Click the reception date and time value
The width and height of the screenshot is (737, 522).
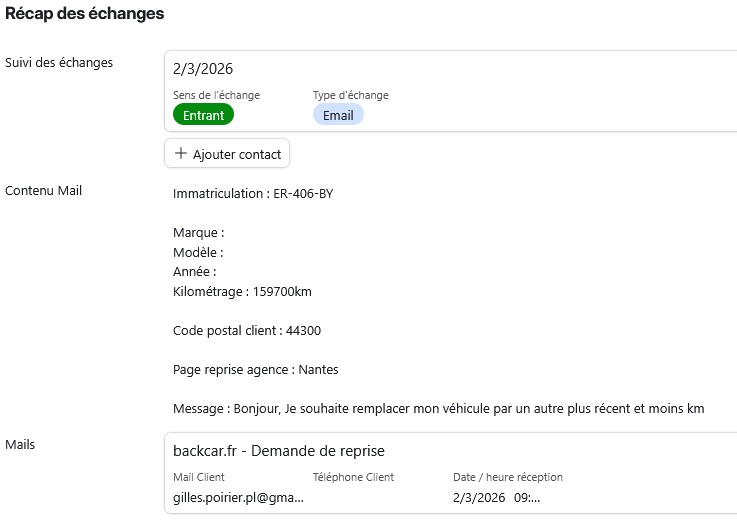503,497
